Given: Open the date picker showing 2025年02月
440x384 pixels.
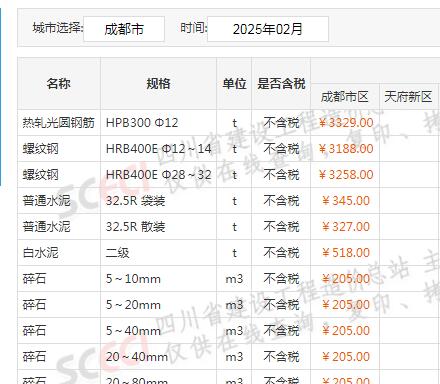Looking at the screenshot, I should pyautogui.click(x=268, y=29).
